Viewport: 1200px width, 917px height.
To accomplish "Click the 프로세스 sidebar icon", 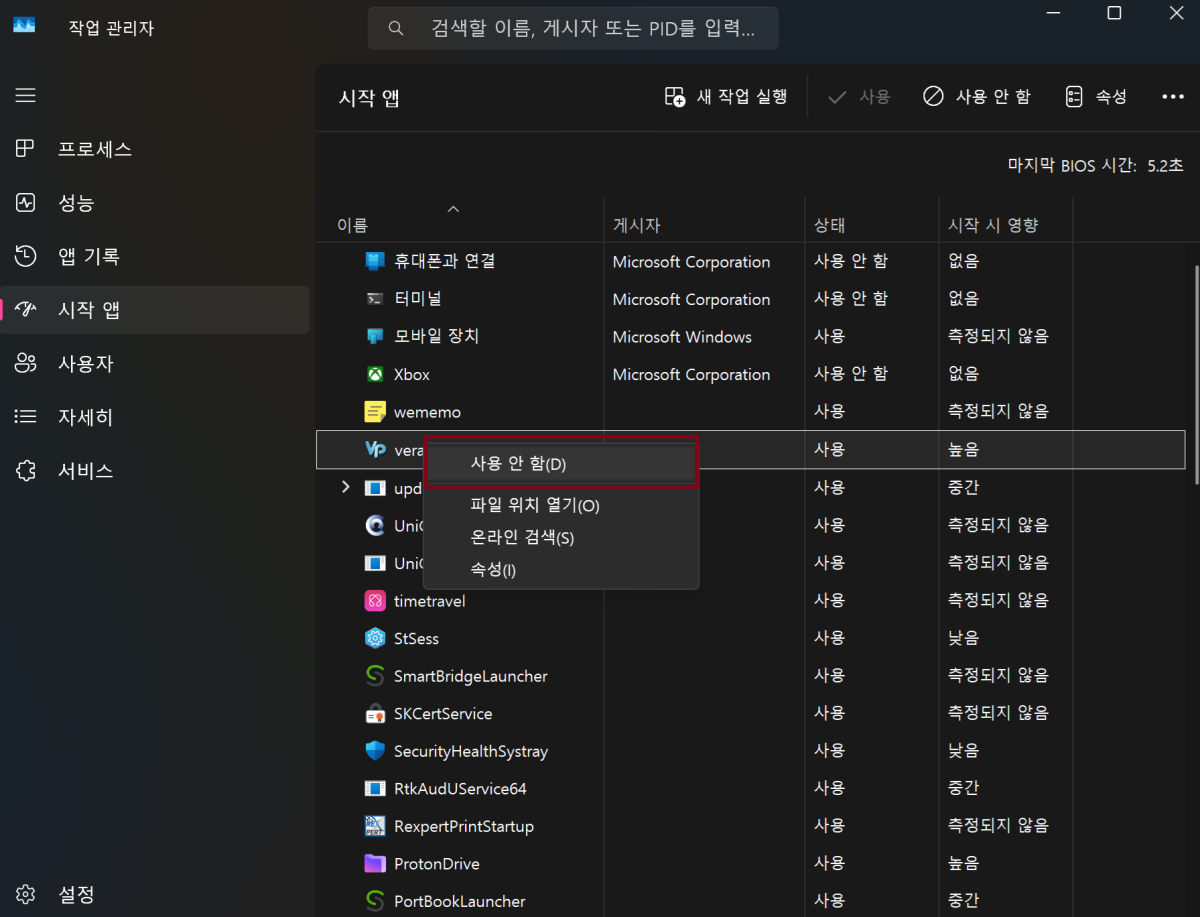I will (x=26, y=149).
